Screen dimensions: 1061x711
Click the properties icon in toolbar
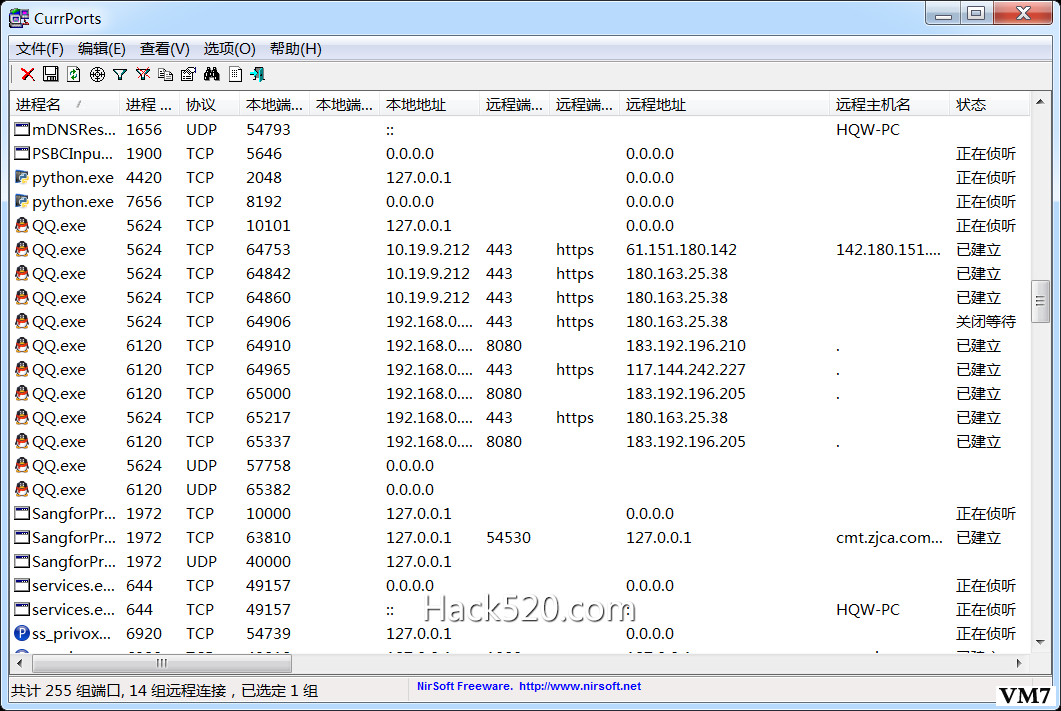pos(188,74)
